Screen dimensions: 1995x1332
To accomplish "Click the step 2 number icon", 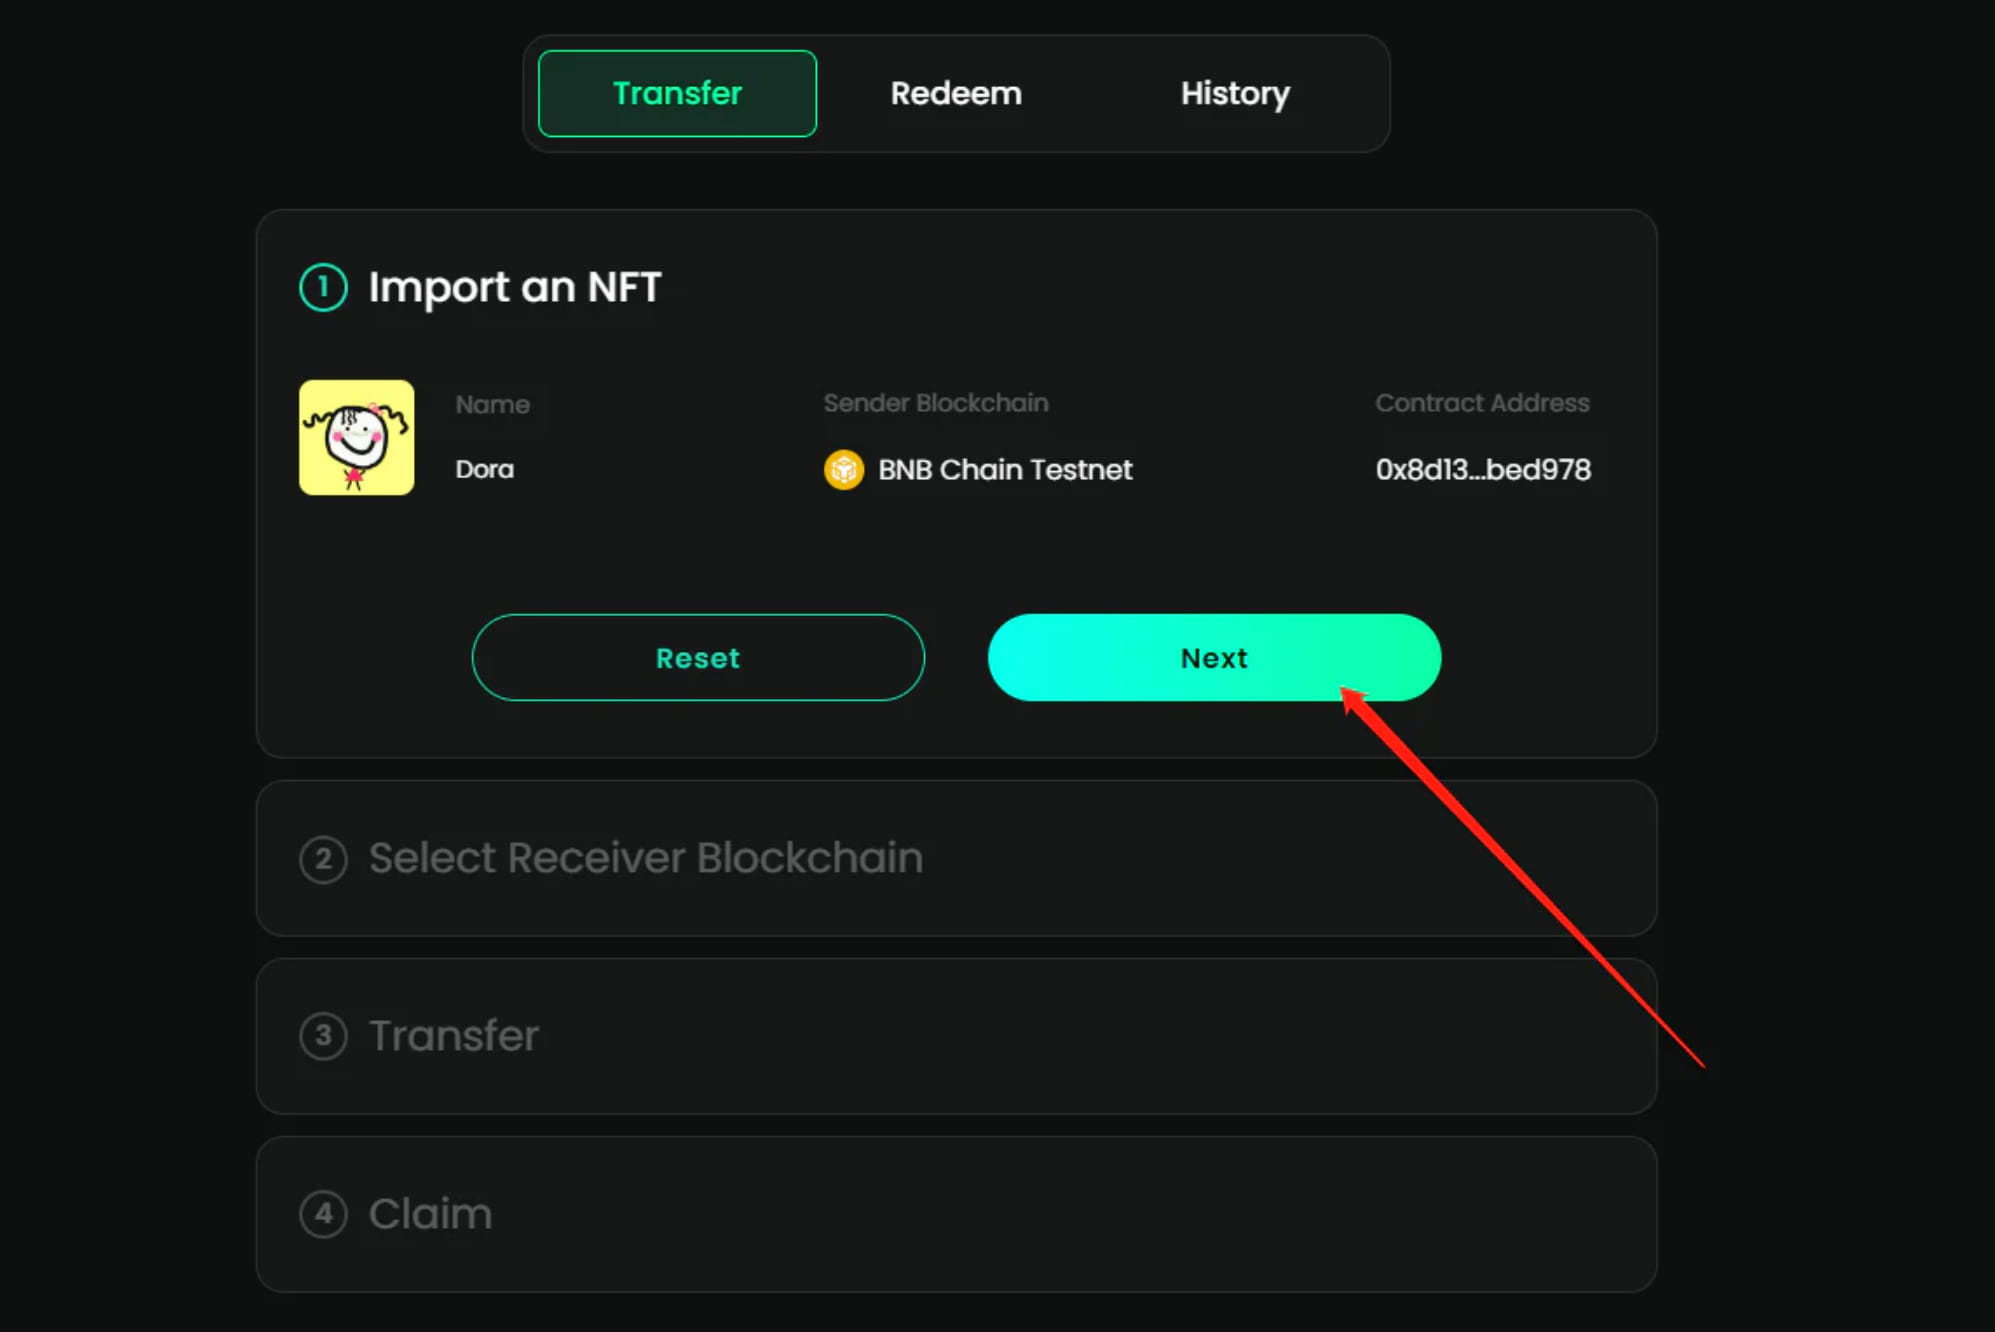I will (323, 859).
